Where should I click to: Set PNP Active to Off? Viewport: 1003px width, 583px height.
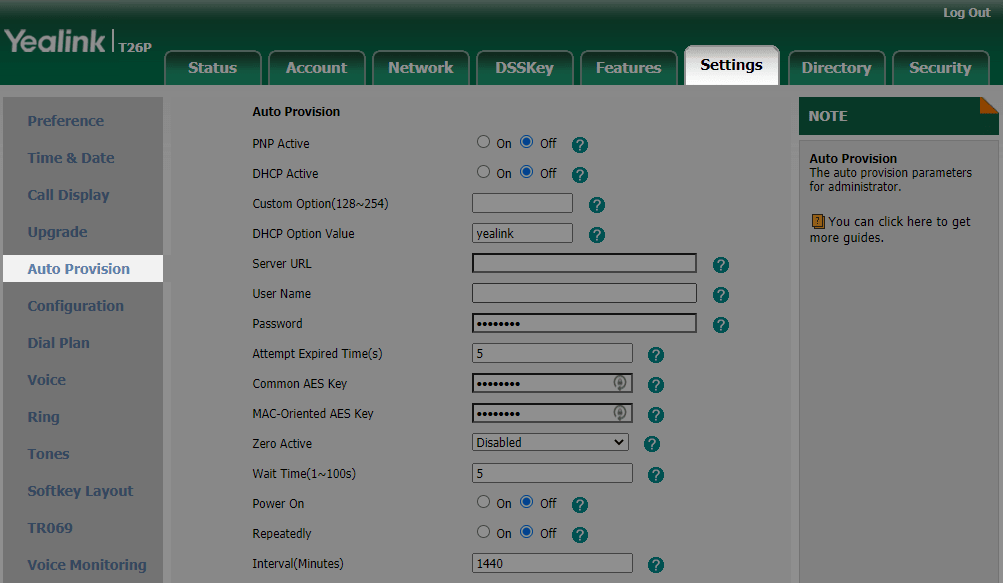(x=526, y=142)
